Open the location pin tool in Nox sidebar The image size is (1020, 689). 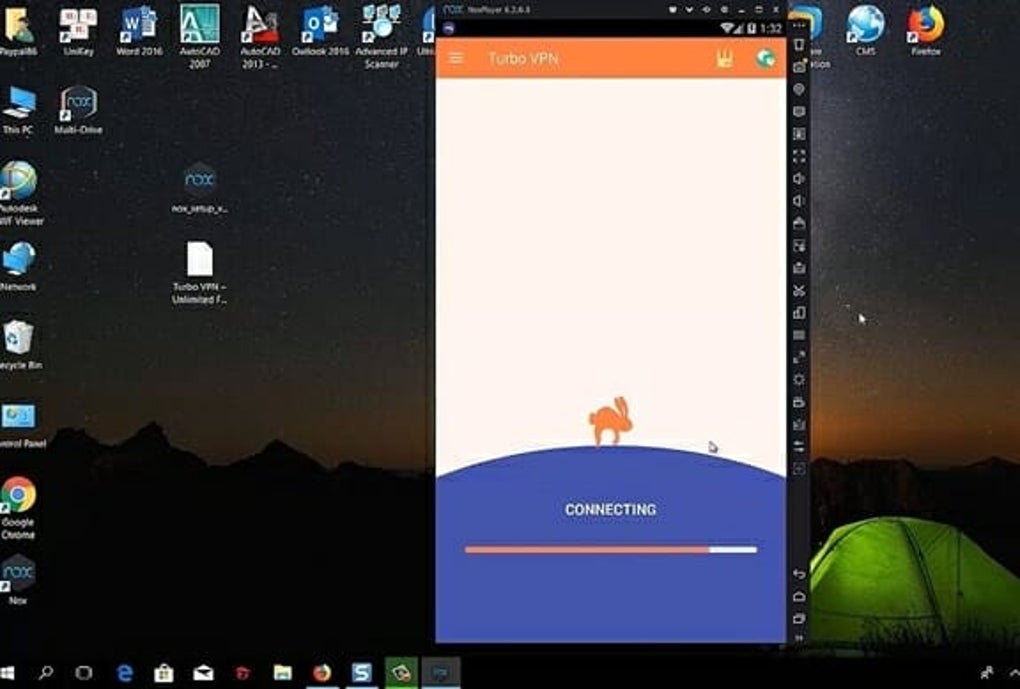pos(799,88)
